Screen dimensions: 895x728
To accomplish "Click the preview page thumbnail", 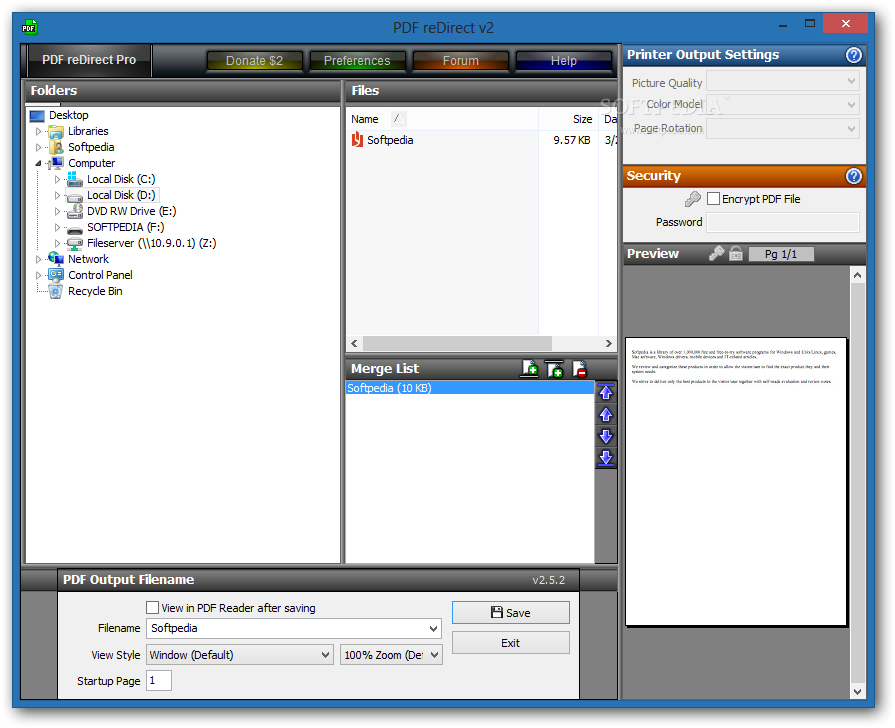I will tap(736, 481).
